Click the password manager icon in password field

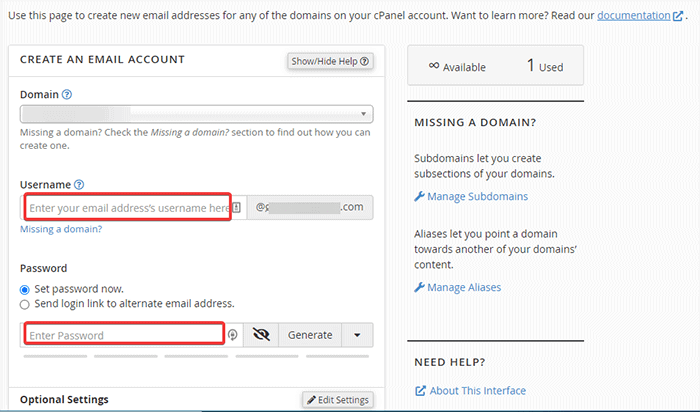233,335
